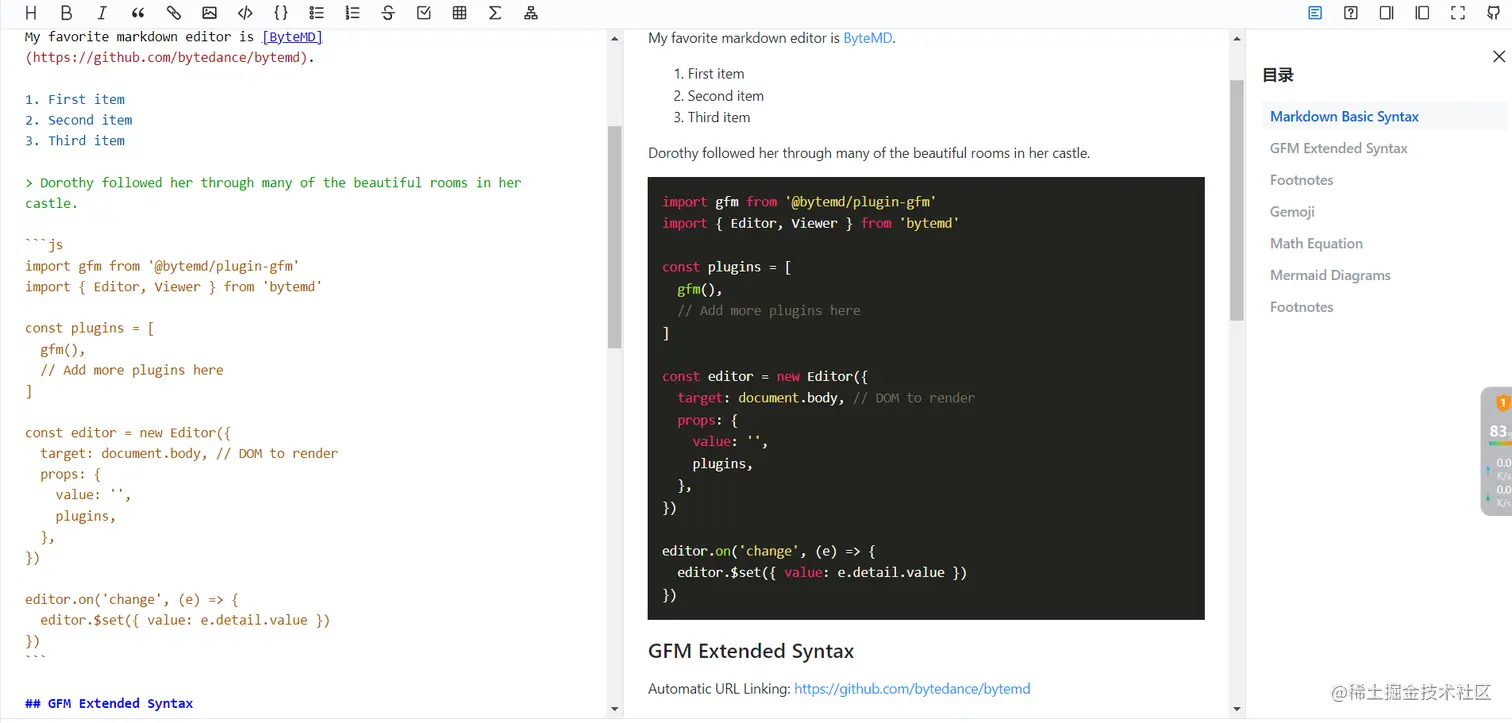Insert inline code

(x=245, y=13)
